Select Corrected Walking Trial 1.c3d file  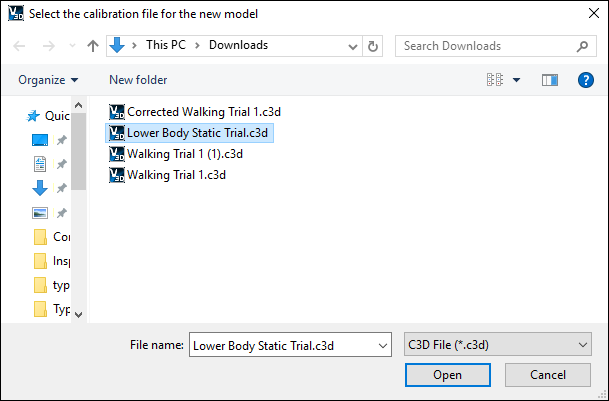tap(188, 112)
